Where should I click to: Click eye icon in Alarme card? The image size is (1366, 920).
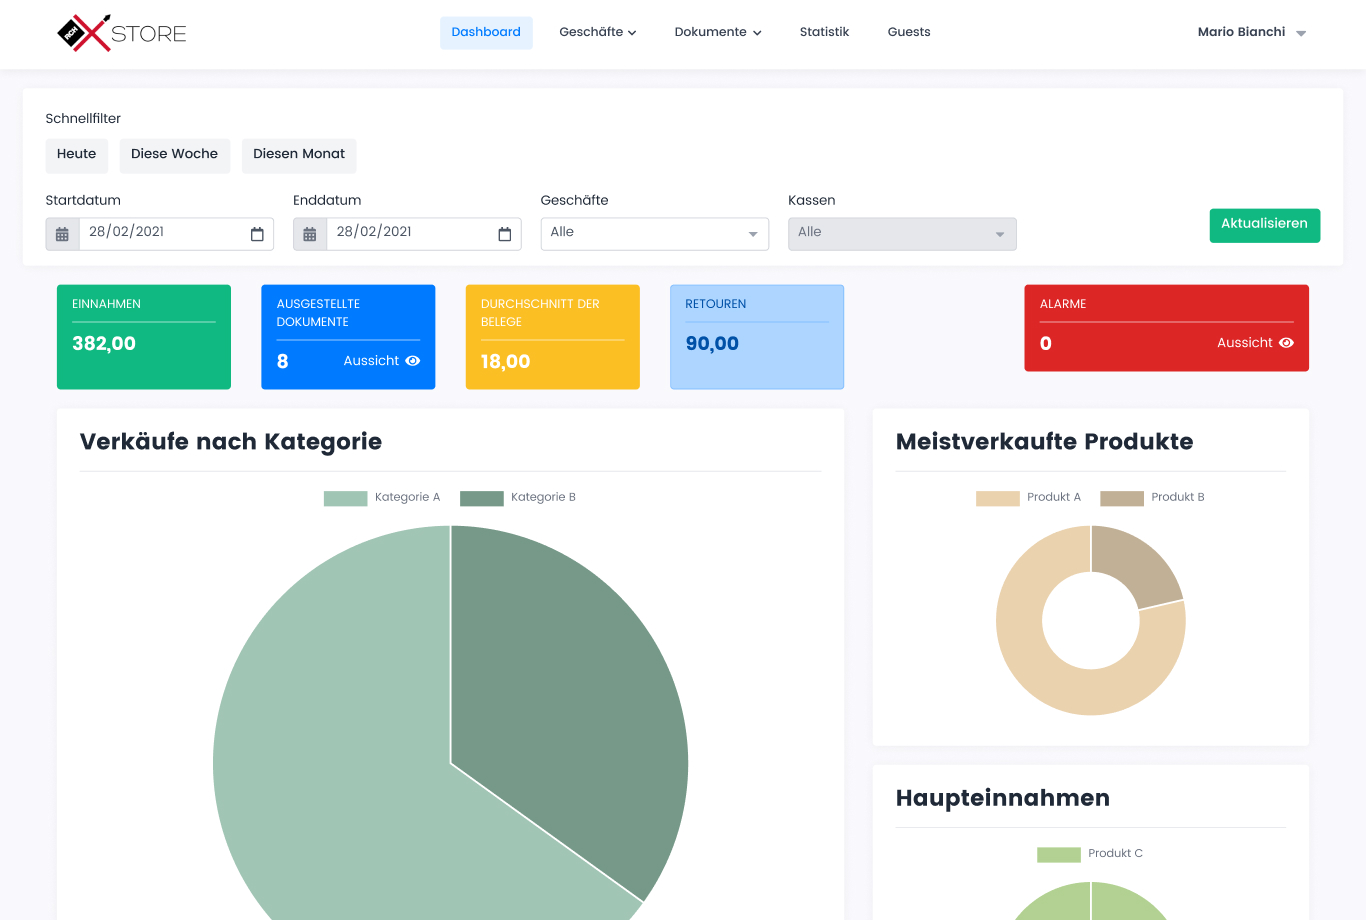[x=1286, y=343]
